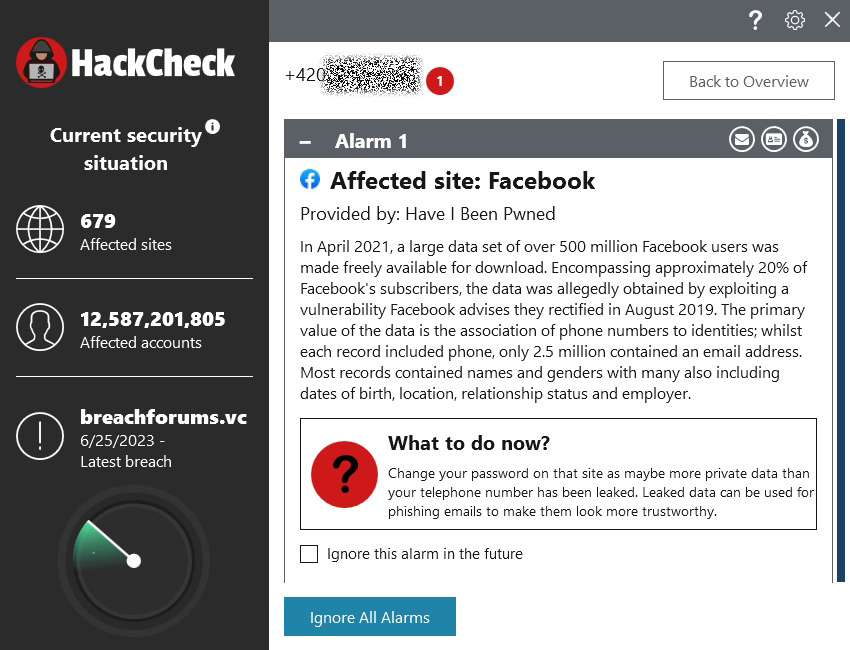Open settings with the gear icon
The width and height of the screenshot is (850, 650).
point(795,20)
